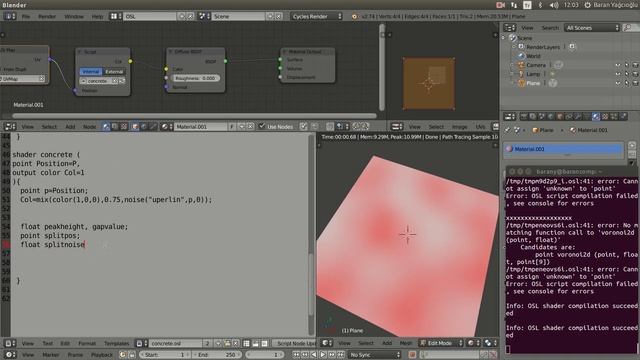
Task: Adjust the Roughness slider on Diffuse BSDF node
Action: [196, 78]
